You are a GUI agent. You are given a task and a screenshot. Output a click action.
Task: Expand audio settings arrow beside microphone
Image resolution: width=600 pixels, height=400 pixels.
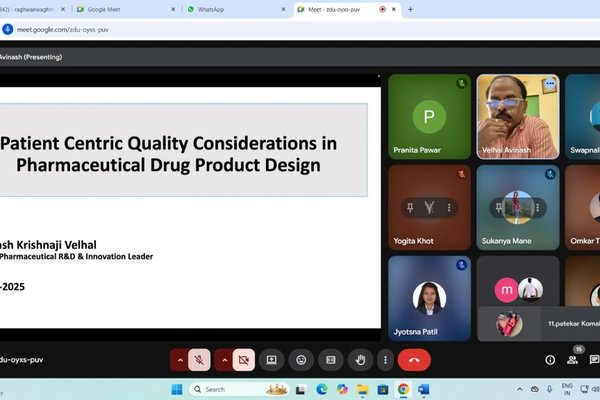coord(180,359)
